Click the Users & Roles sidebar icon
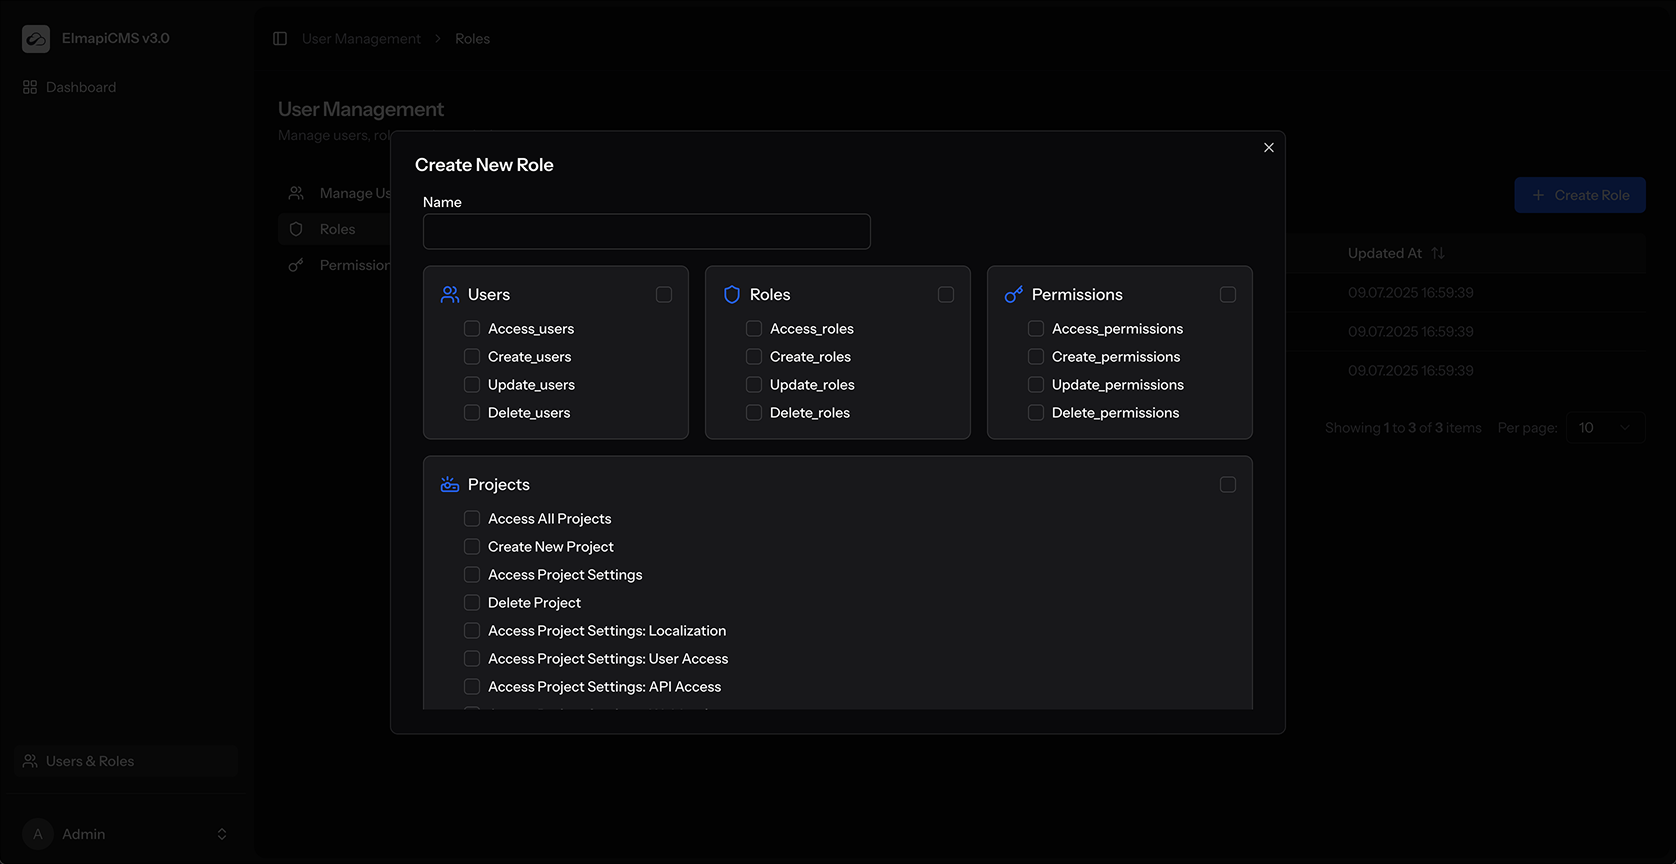Image resolution: width=1676 pixels, height=864 pixels. click(30, 761)
